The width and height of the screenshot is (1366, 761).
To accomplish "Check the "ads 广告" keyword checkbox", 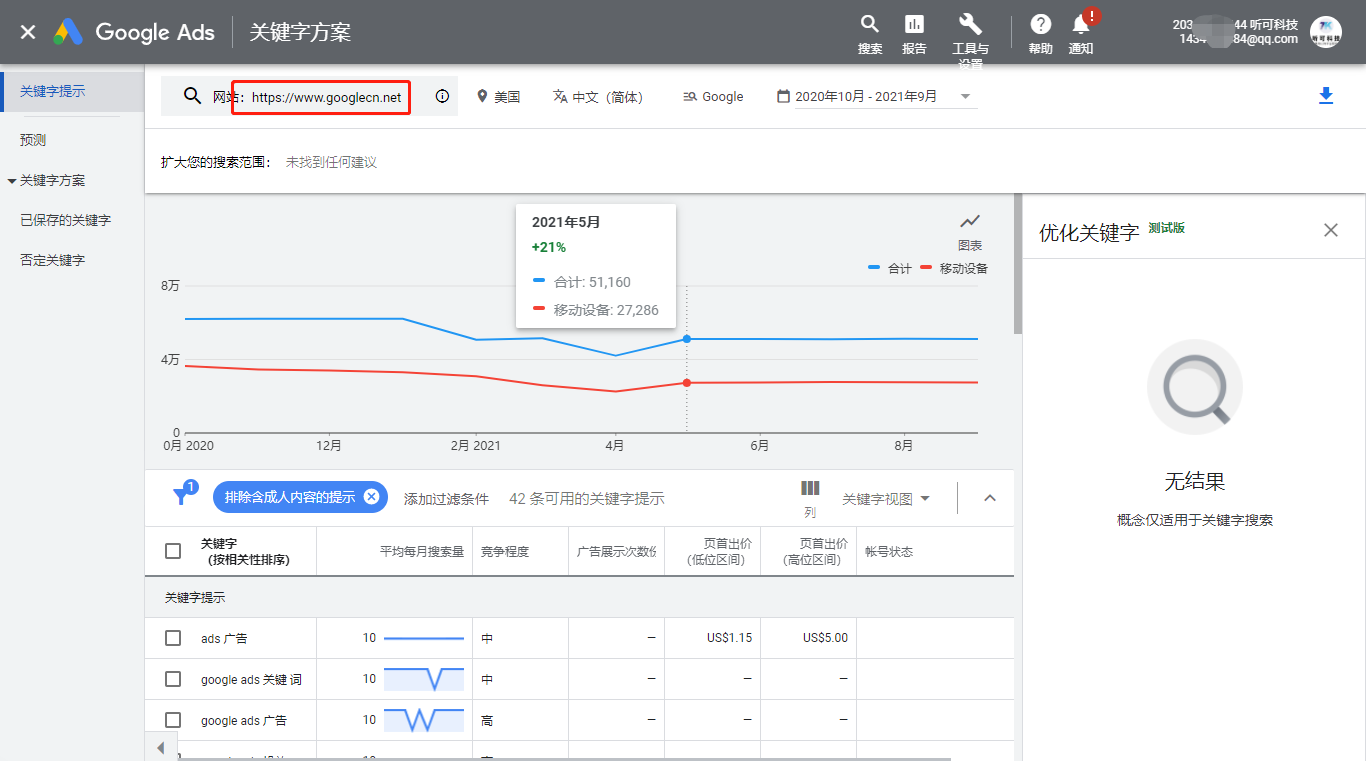I will tap(173, 638).
